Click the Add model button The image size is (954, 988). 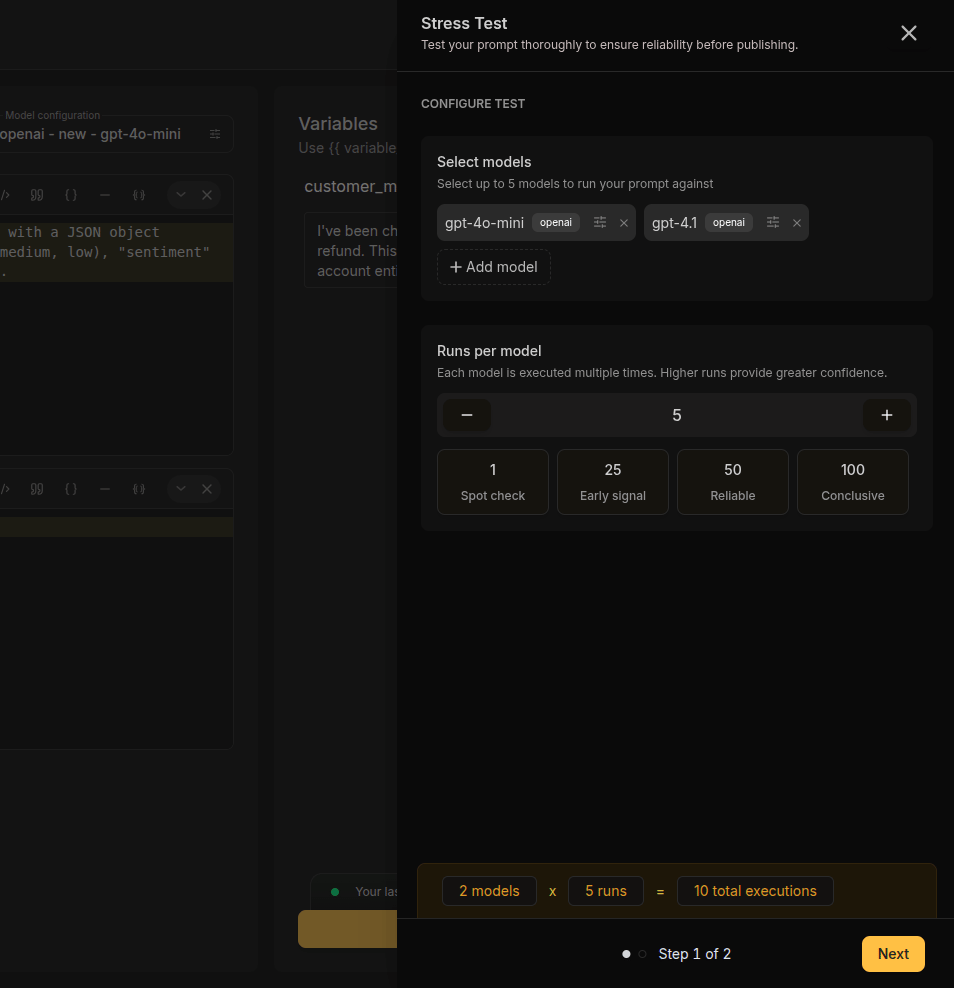[494, 267]
